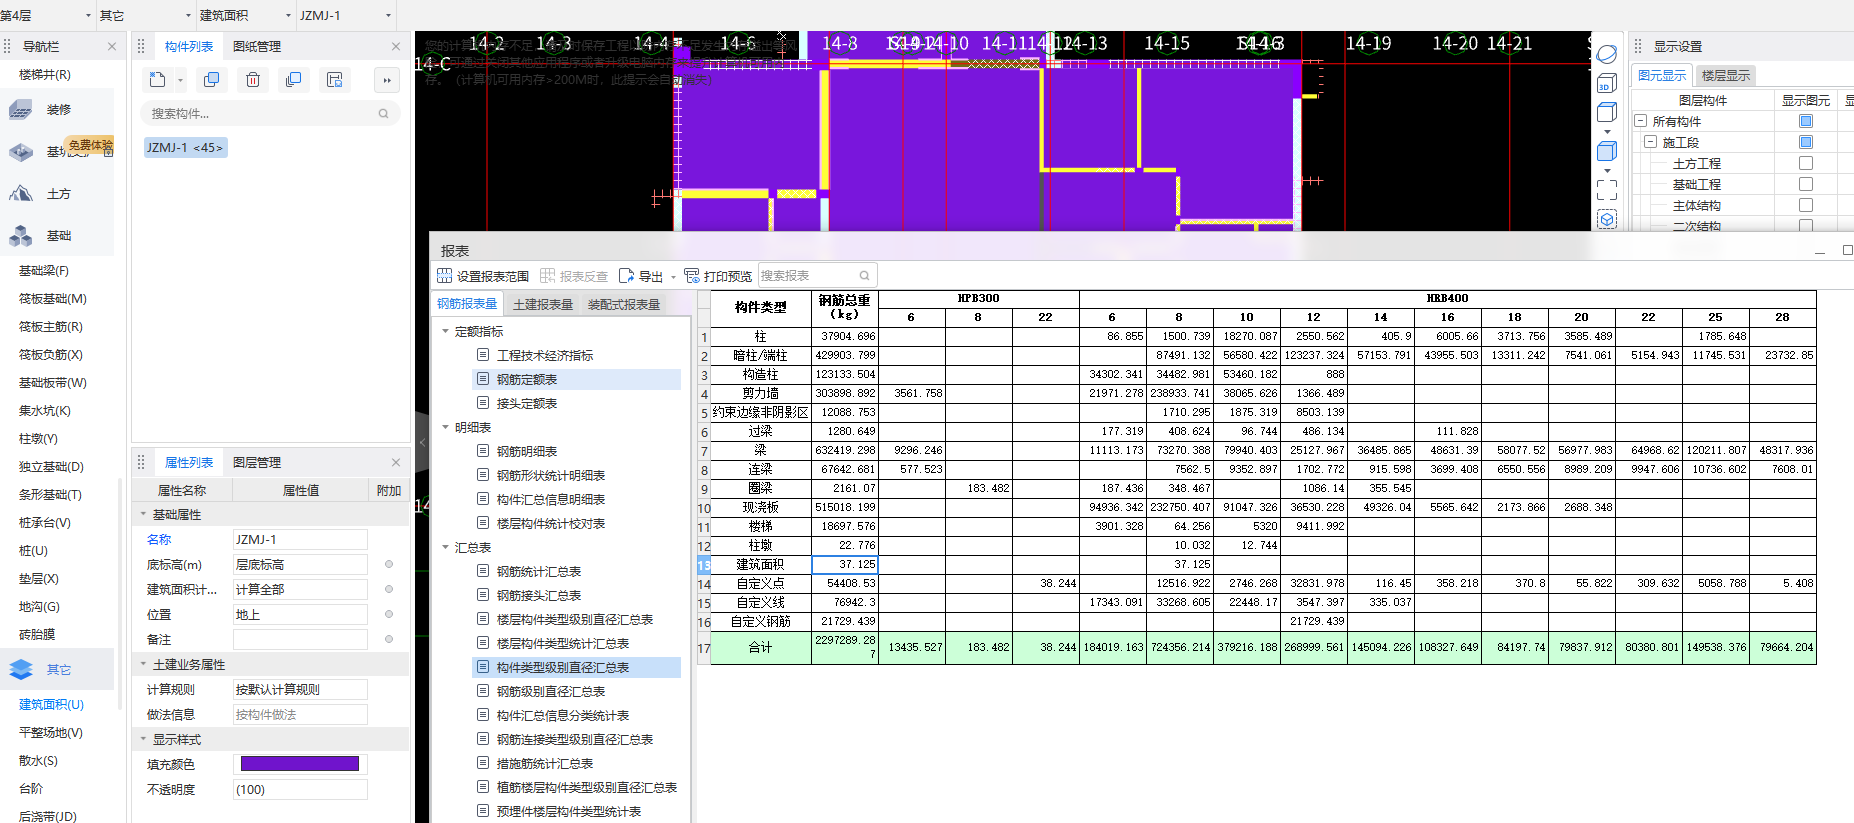Check the 基础工程 display checkbox
Screen dimensions: 1854x823
click(x=1806, y=184)
